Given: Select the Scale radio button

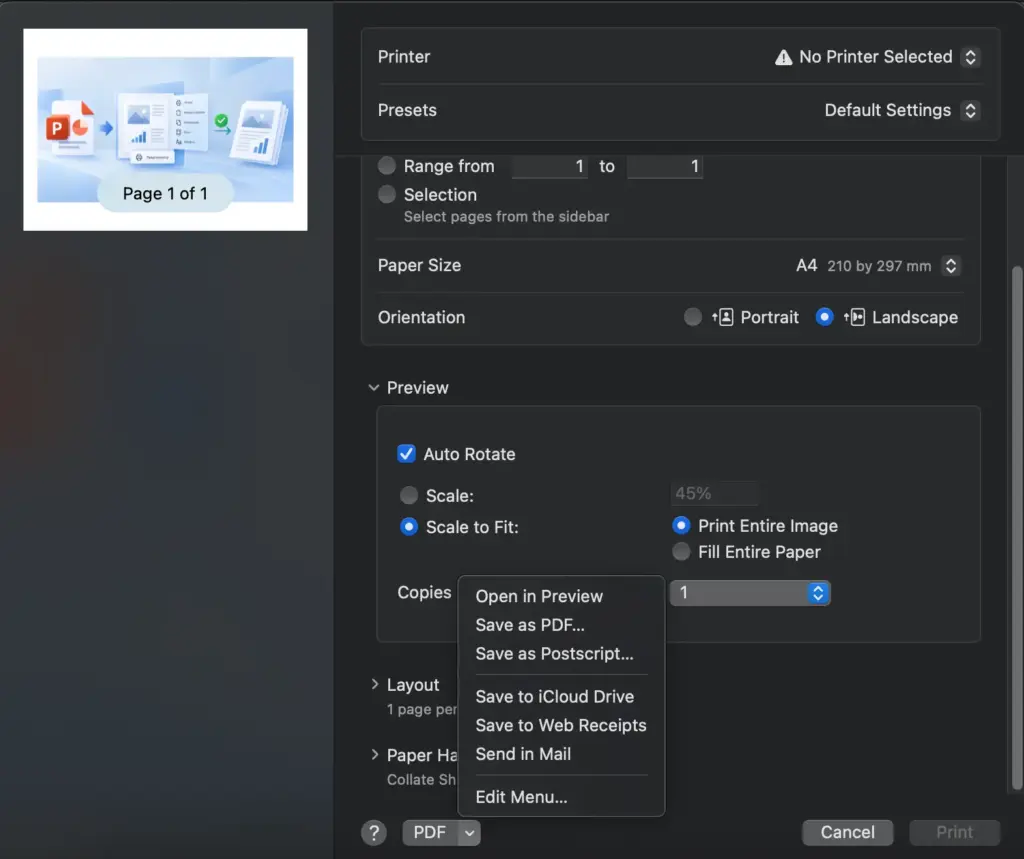Looking at the screenshot, I should (409, 496).
